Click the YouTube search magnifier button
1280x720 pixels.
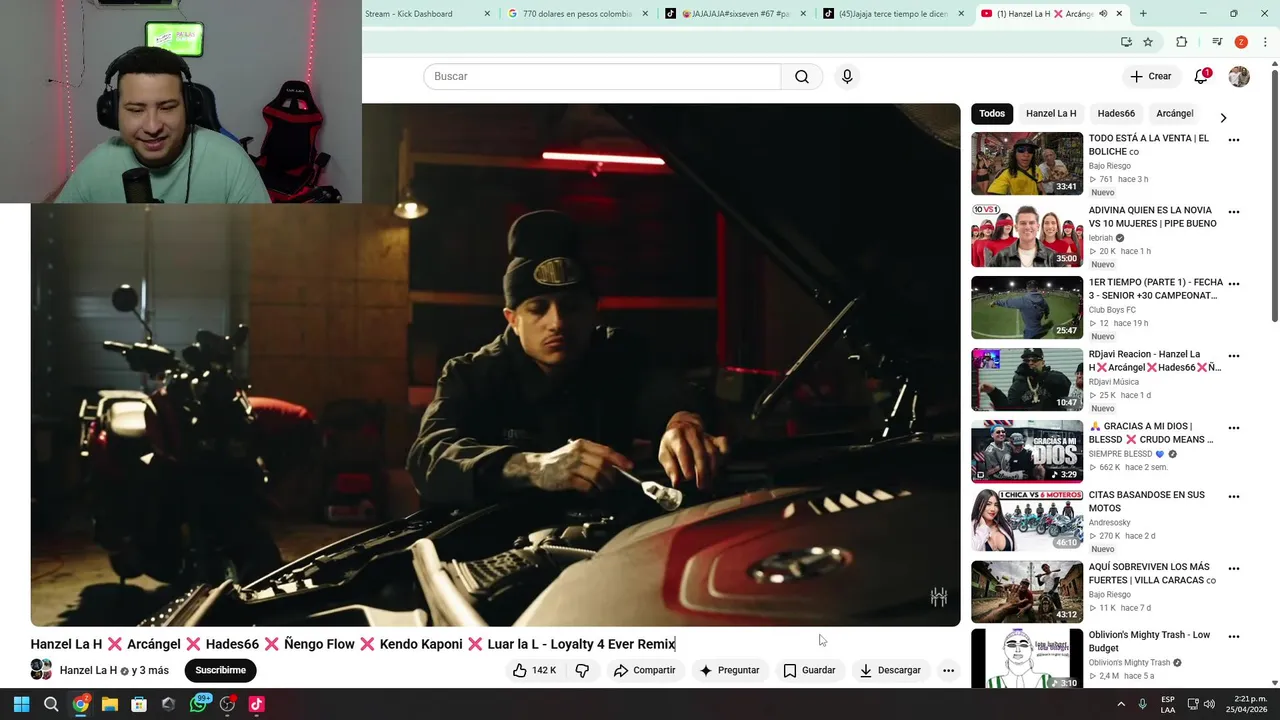pyautogui.click(x=802, y=77)
